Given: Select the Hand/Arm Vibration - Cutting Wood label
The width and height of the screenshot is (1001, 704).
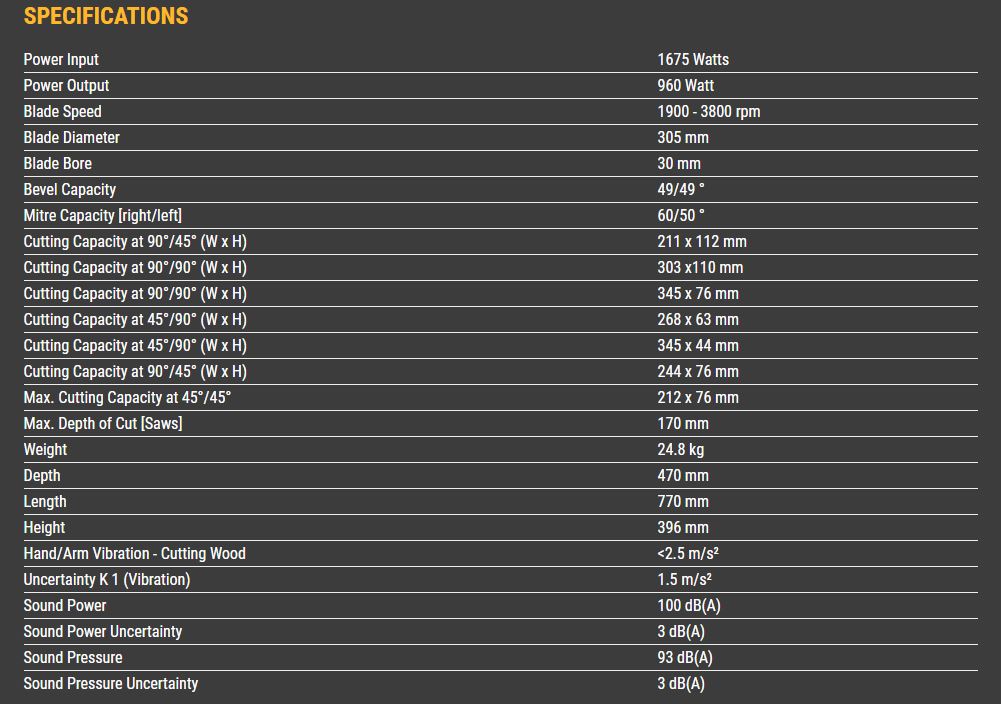Looking at the screenshot, I should [135, 554].
